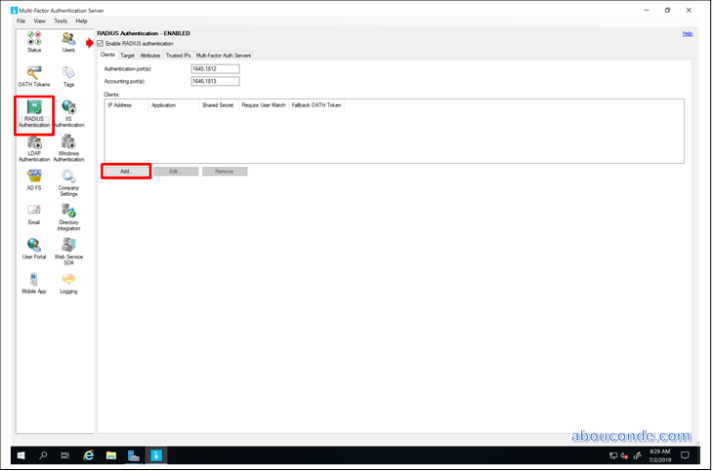This screenshot has width=714, height=471.
Task: Select the OATH Tokens icon
Action: coord(34,76)
